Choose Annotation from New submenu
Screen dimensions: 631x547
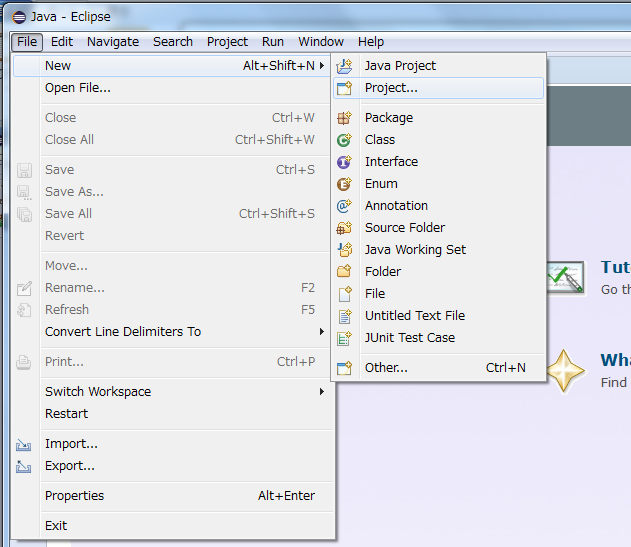pyautogui.click(x=438, y=206)
